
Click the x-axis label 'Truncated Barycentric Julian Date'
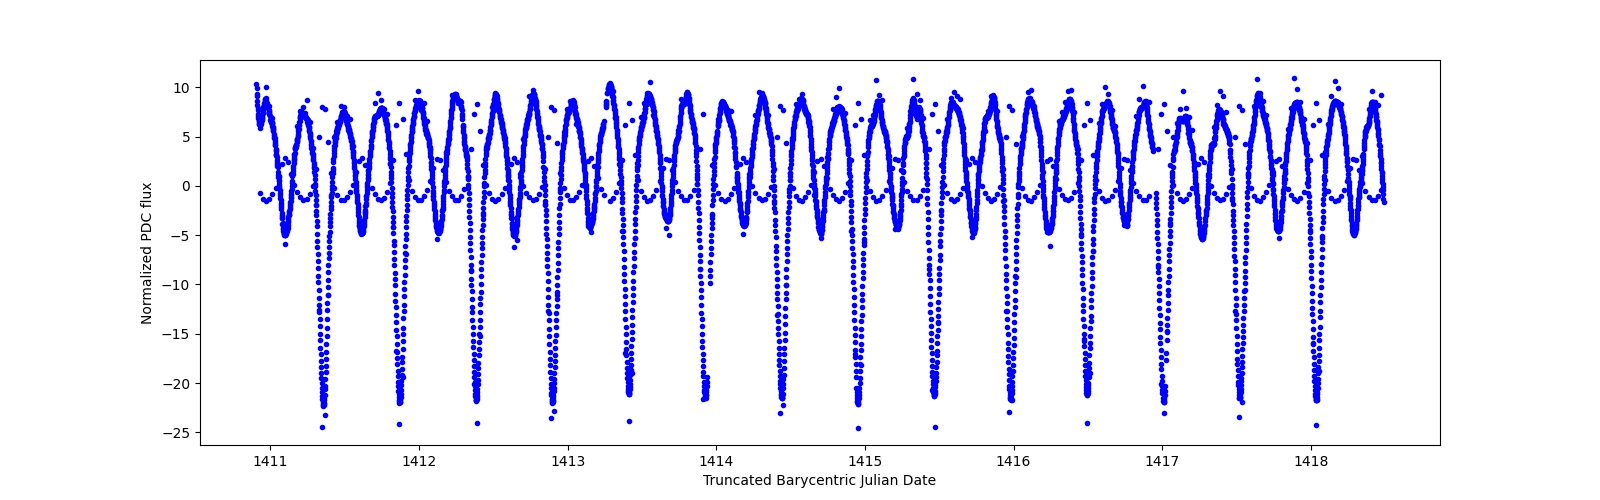pos(819,480)
